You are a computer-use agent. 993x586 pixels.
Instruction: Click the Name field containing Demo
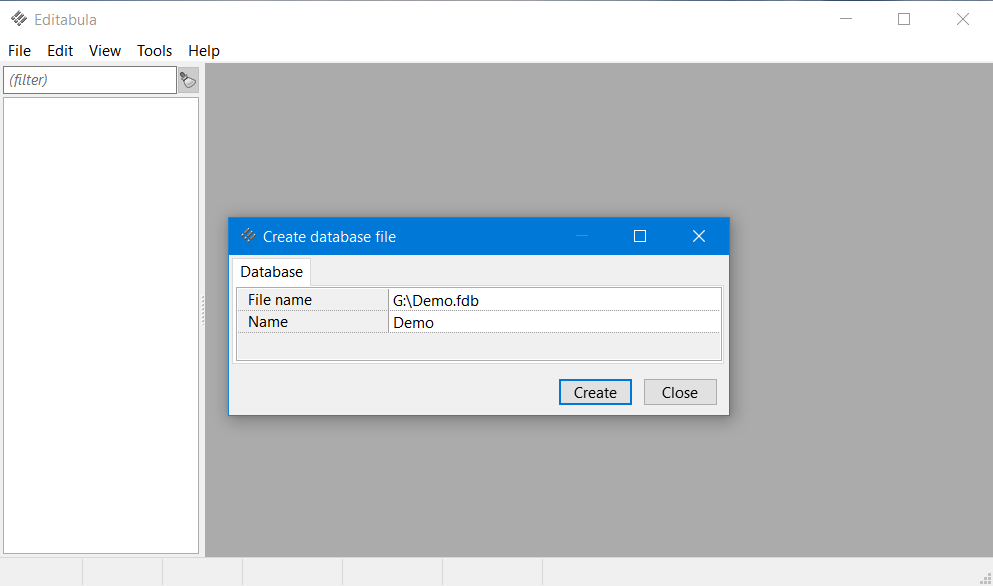pos(554,322)
